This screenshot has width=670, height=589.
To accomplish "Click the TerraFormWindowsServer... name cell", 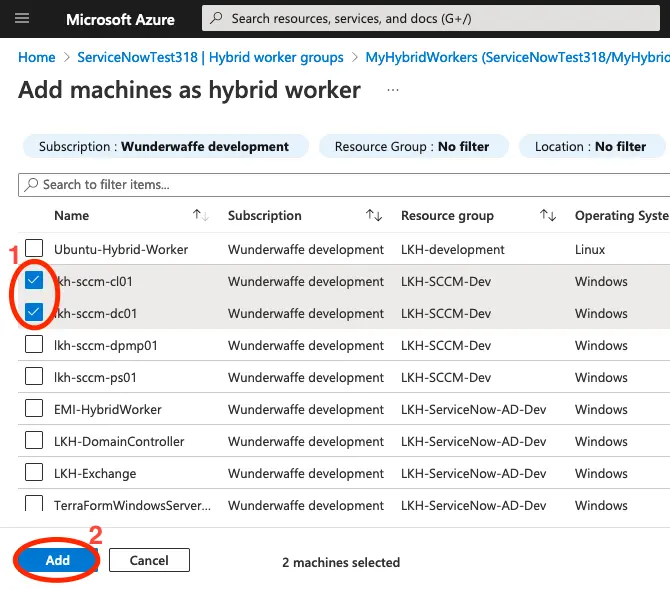I will click(x=132, y=505).
